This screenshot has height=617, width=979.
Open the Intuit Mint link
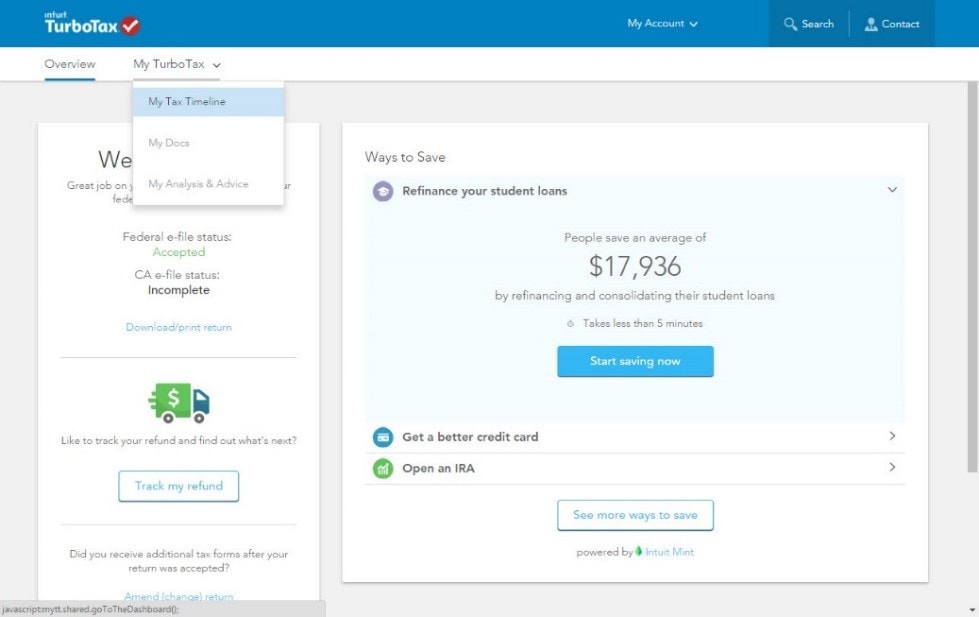tap(669, 552)
